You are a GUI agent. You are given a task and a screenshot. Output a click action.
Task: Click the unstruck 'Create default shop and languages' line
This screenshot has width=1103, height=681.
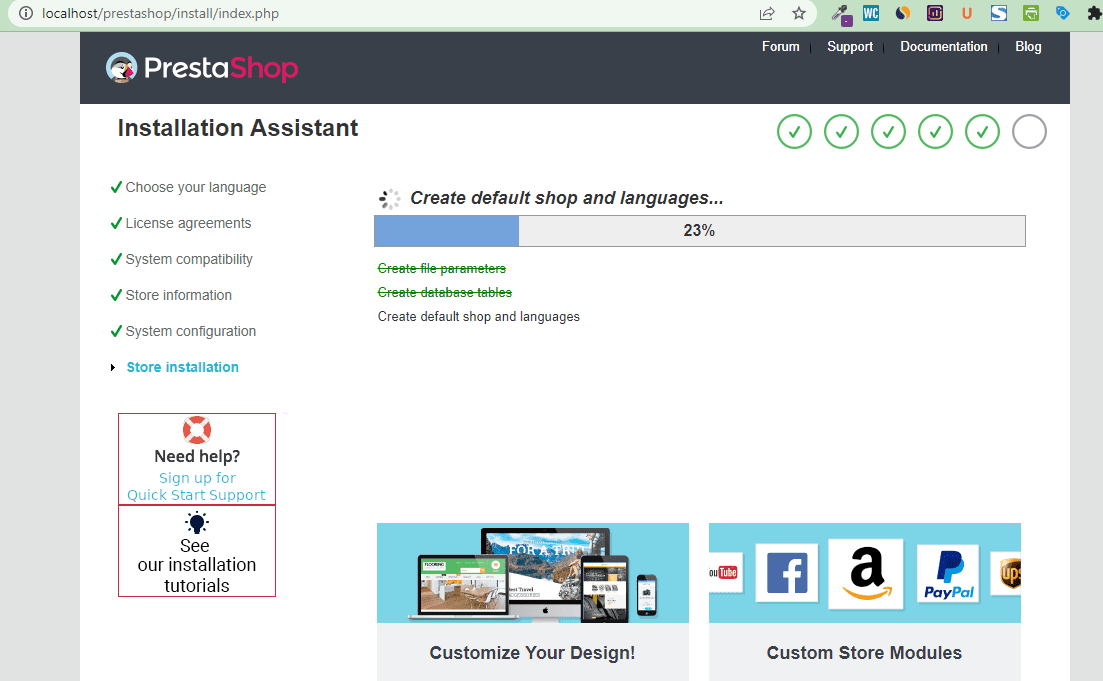point(478,317)
